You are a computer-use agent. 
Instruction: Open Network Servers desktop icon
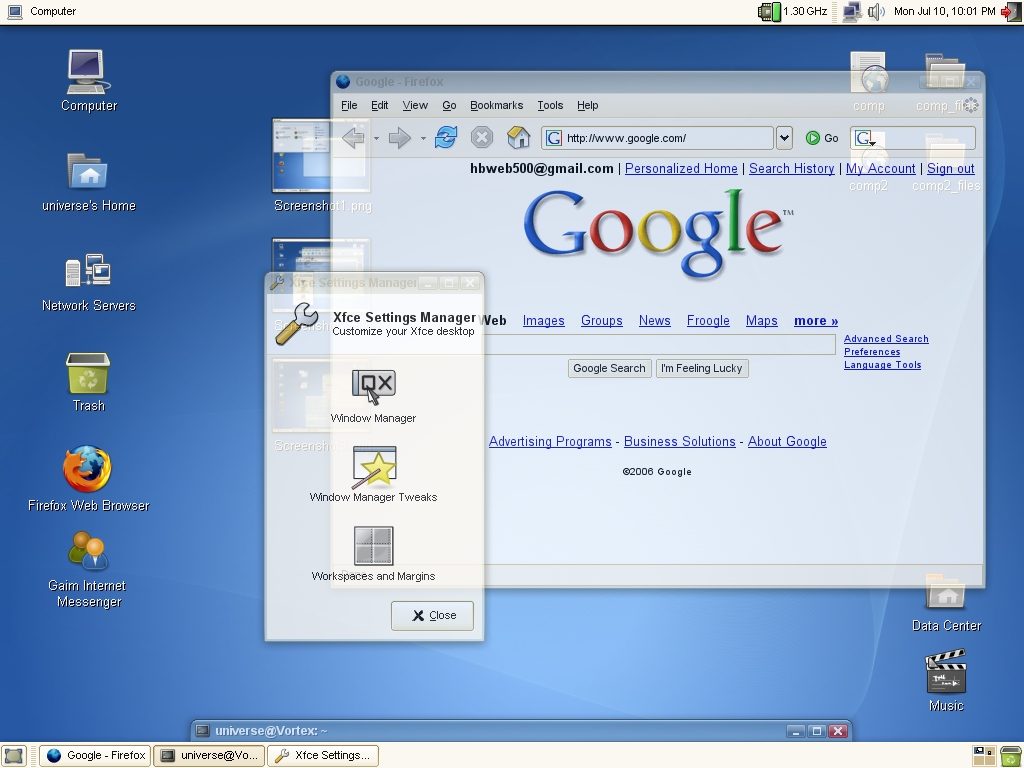pyautogui.click(x=88, y=282)
